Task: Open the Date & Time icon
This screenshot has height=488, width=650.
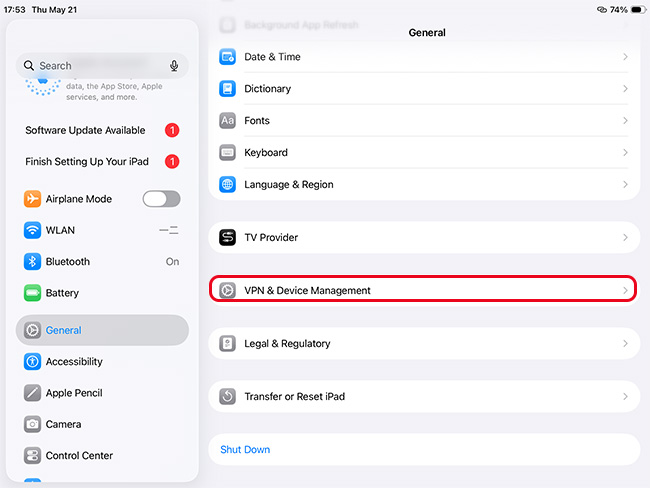Action: click(x=227, y=57)
